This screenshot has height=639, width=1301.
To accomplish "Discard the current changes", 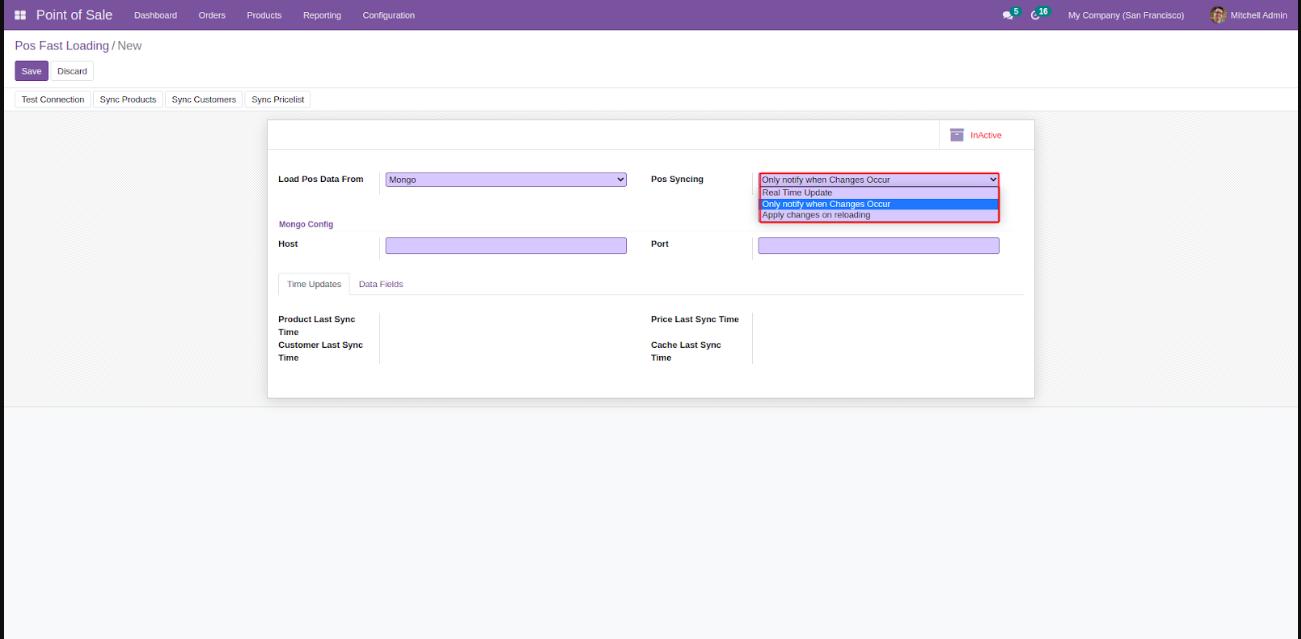I will coord(72,71).
